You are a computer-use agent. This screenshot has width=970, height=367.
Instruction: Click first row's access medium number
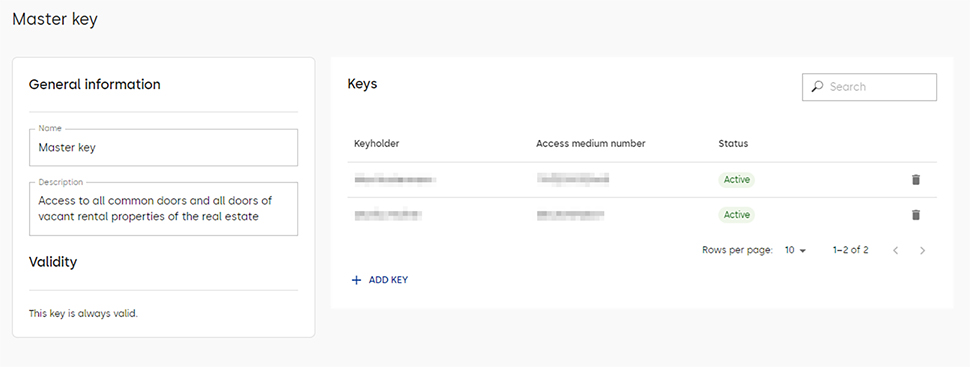click(x=573, y=179)
